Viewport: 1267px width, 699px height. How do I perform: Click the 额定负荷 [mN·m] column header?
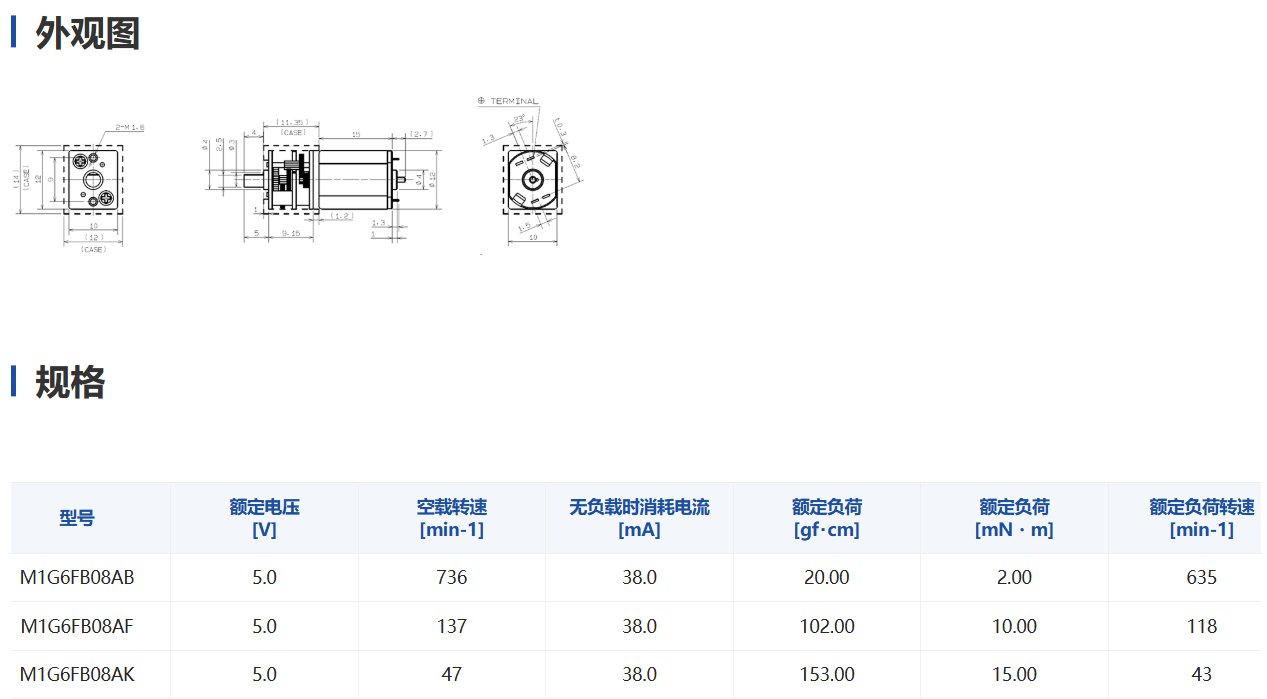coord(1014,518)
